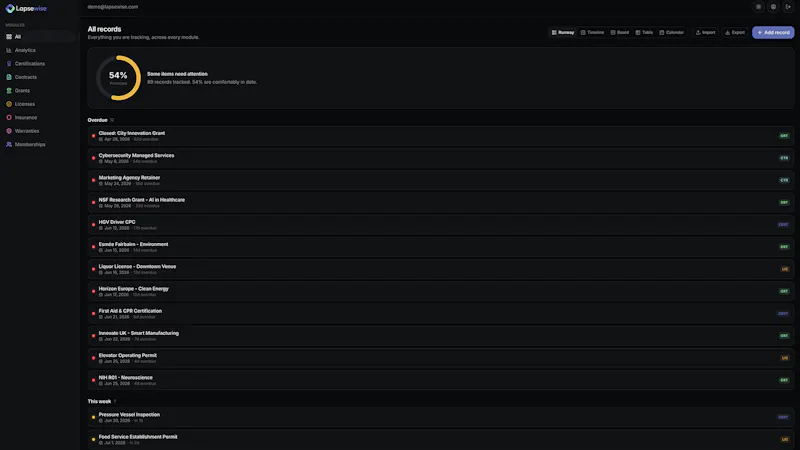
Task: Open Closed: City Innovation Grant record
Action: pyautogui.click(x=440, y=136)
